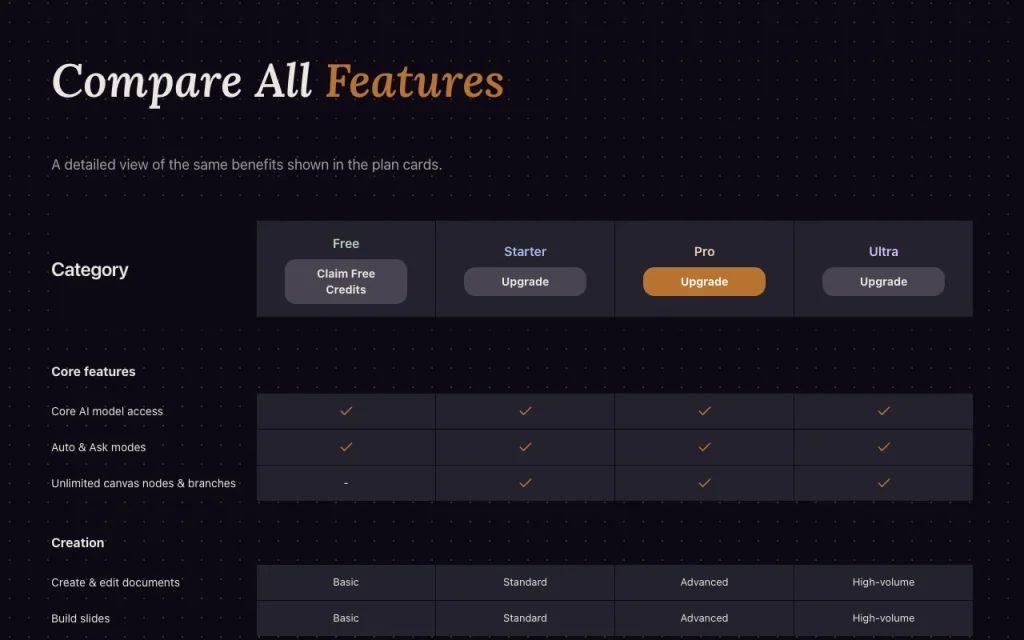This screenshot has height=640, width=1024.
Task: Click the Ultra checkmark for Unlimited canvas nodes
Action: click(884, 483)
